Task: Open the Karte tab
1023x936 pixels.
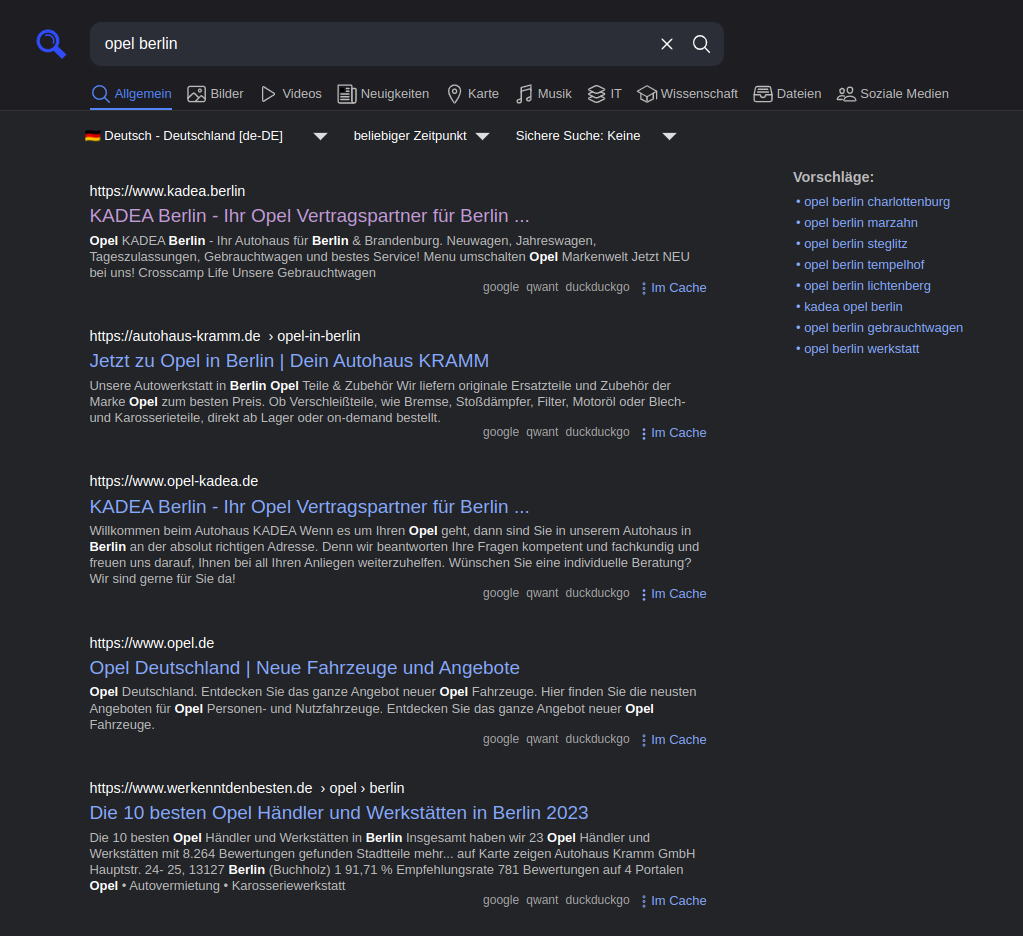Action: [x=473, y=94]
